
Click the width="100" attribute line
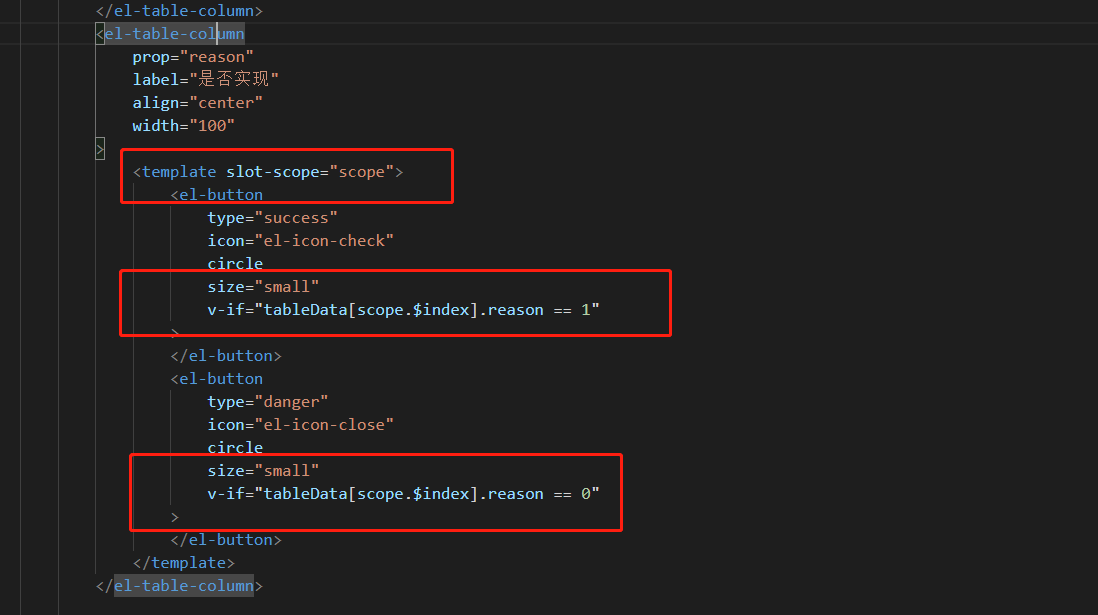pyautogui.click(x=183, y=126)
